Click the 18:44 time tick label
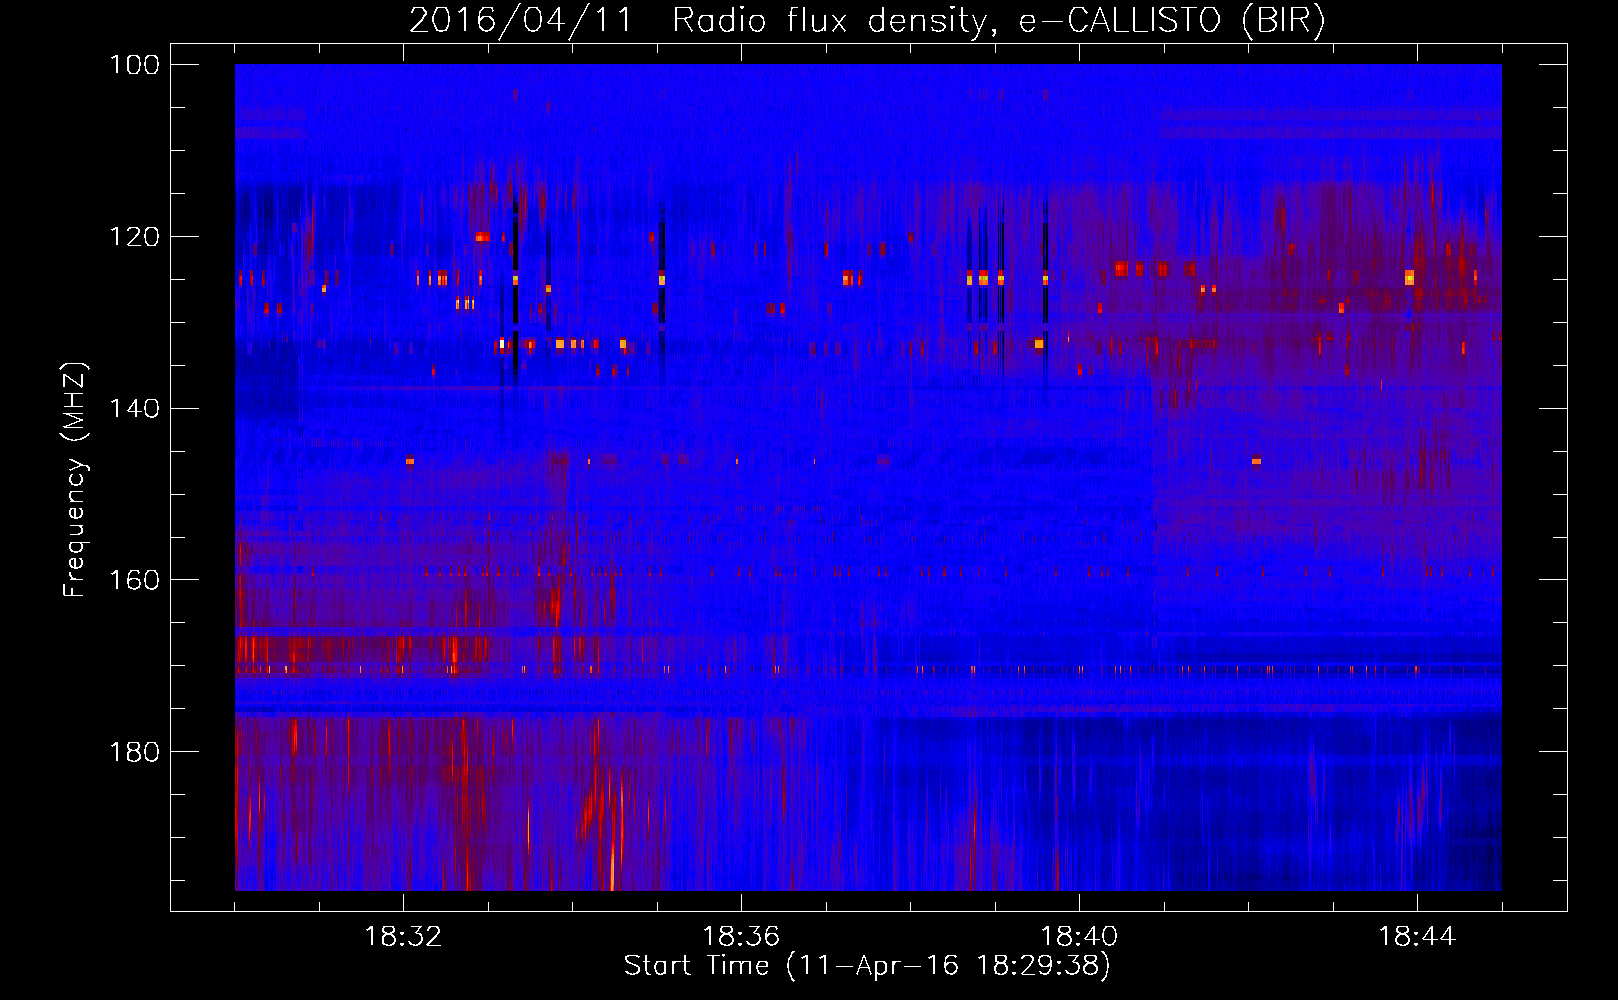The image size is (1618, 1000). tap(1417, 937)
